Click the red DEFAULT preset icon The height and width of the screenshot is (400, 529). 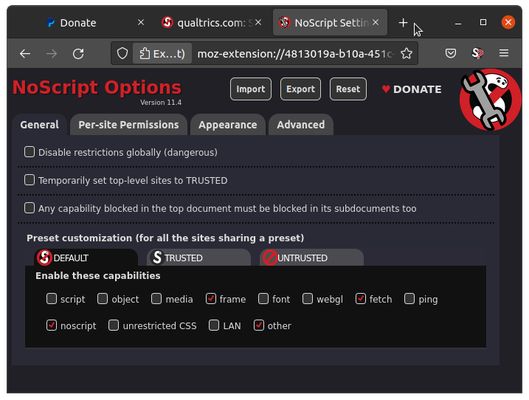(x=44, y=258)
